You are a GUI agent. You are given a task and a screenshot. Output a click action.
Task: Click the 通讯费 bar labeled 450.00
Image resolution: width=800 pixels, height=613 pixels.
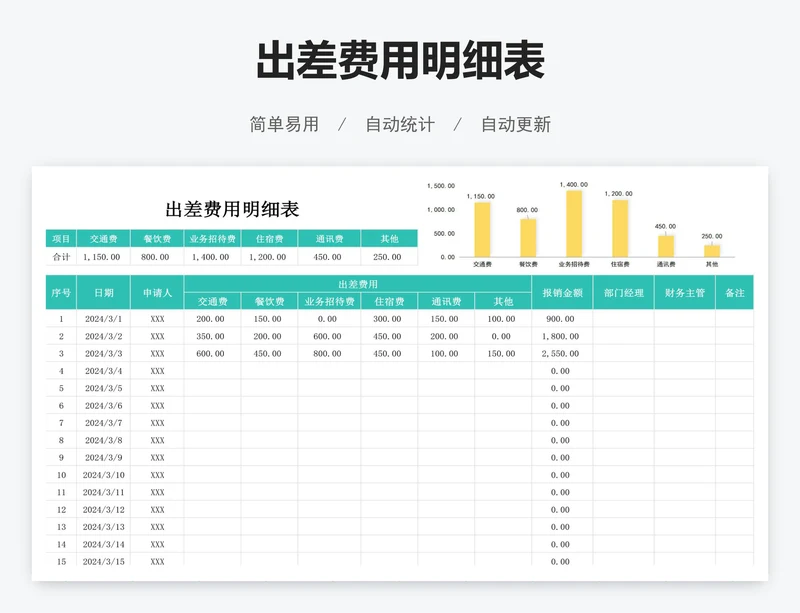[x=664, y=248]
